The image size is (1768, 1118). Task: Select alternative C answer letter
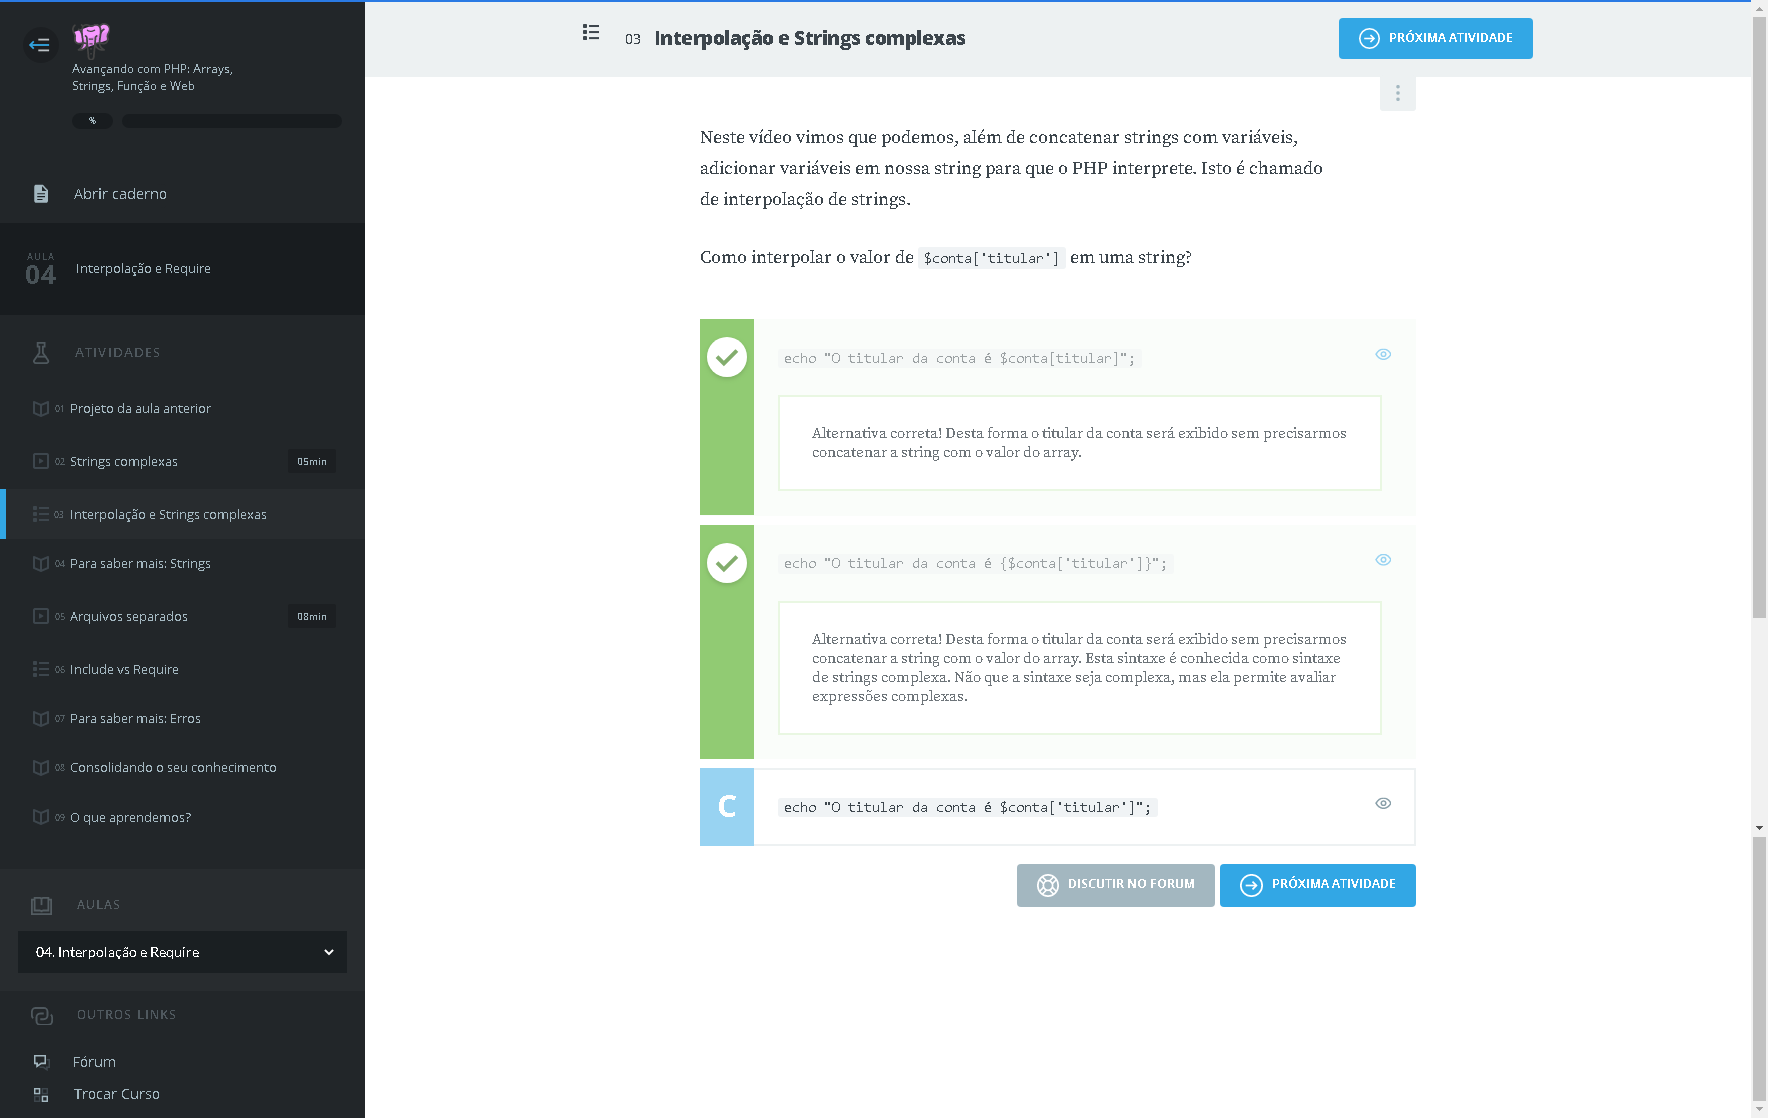pos(727,807)
